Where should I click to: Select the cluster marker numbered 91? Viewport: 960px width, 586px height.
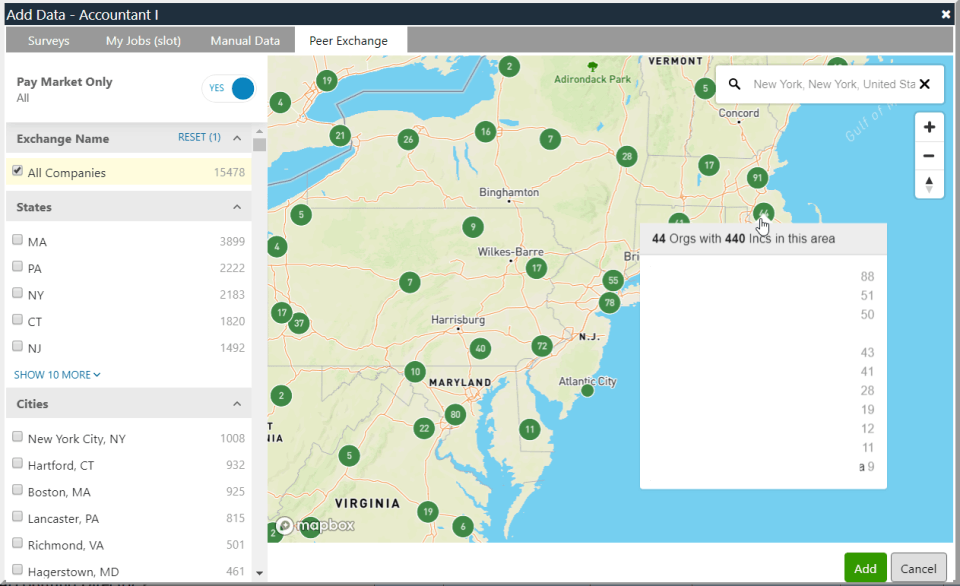[757, 178]
